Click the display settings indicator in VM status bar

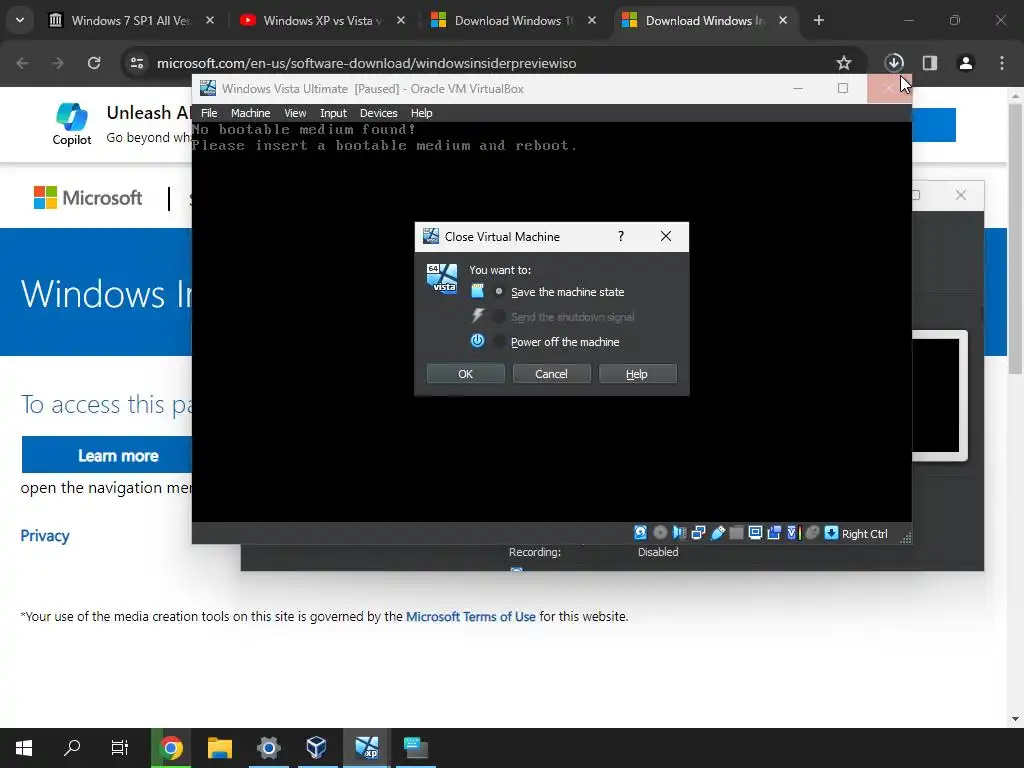[x=755, y=533]
